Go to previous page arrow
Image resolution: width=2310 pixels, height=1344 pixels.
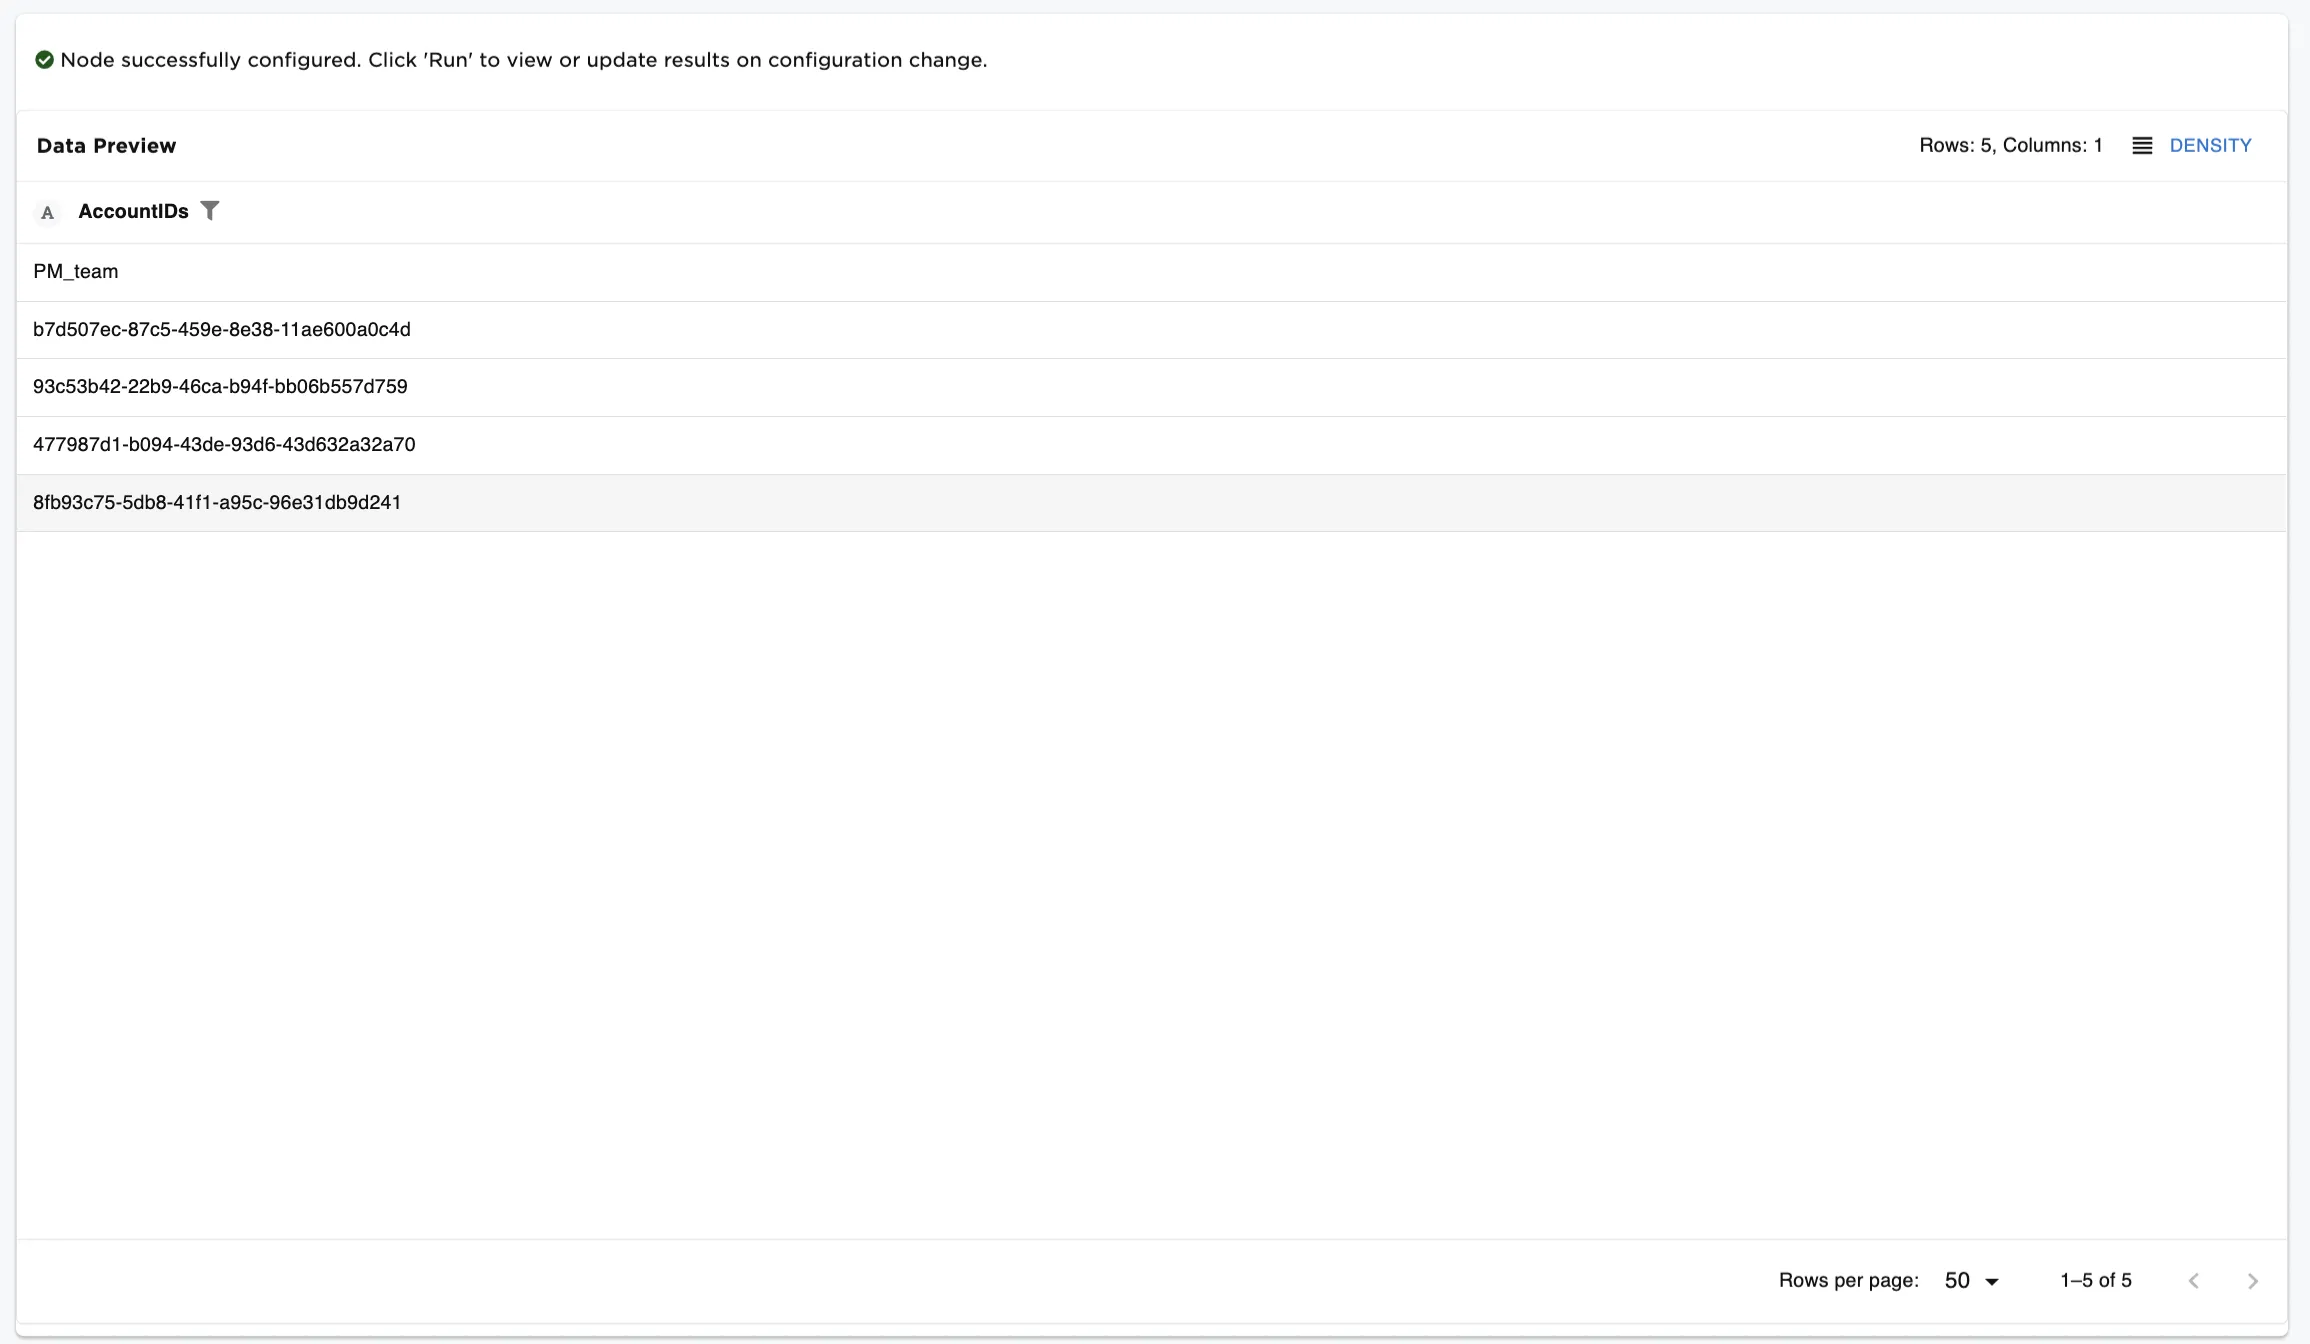[x=2194, y=1281]
